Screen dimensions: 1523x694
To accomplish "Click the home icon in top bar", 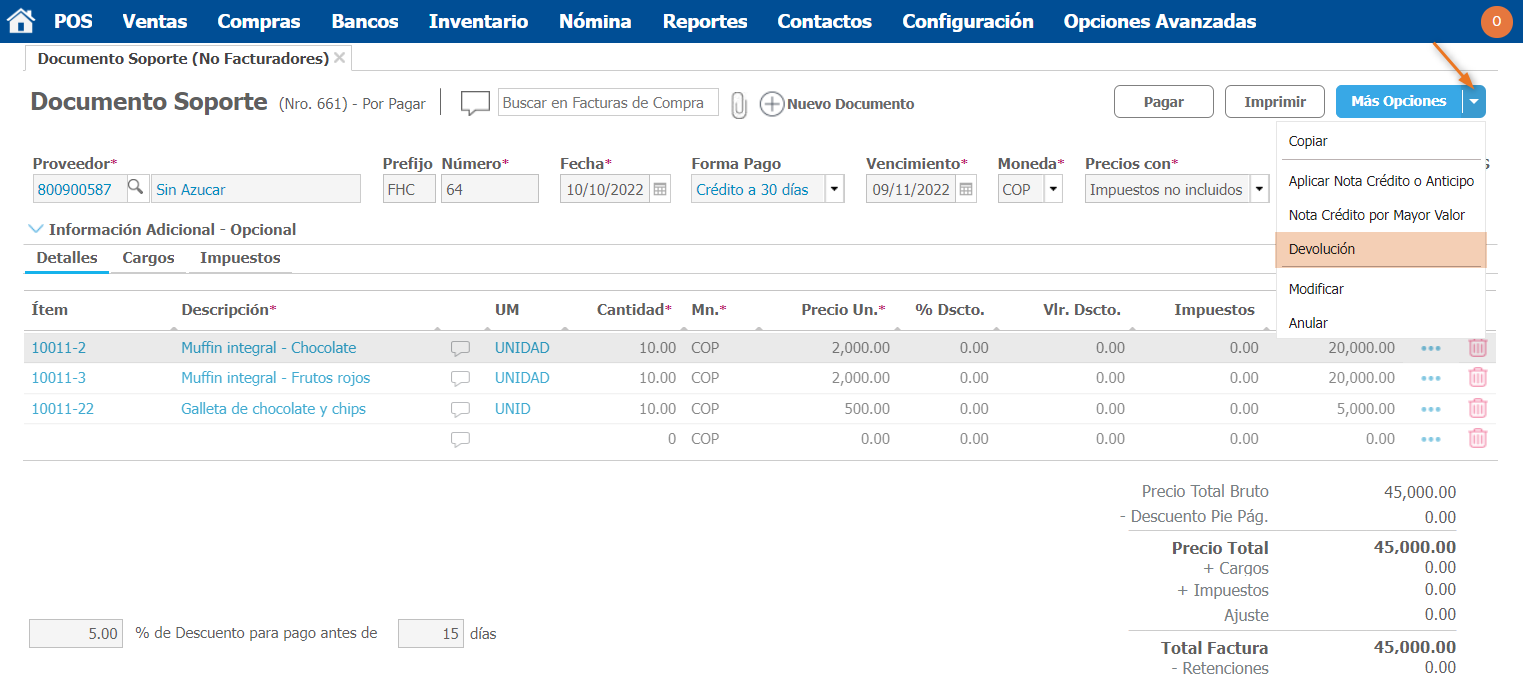I will [x=21, y=21].
